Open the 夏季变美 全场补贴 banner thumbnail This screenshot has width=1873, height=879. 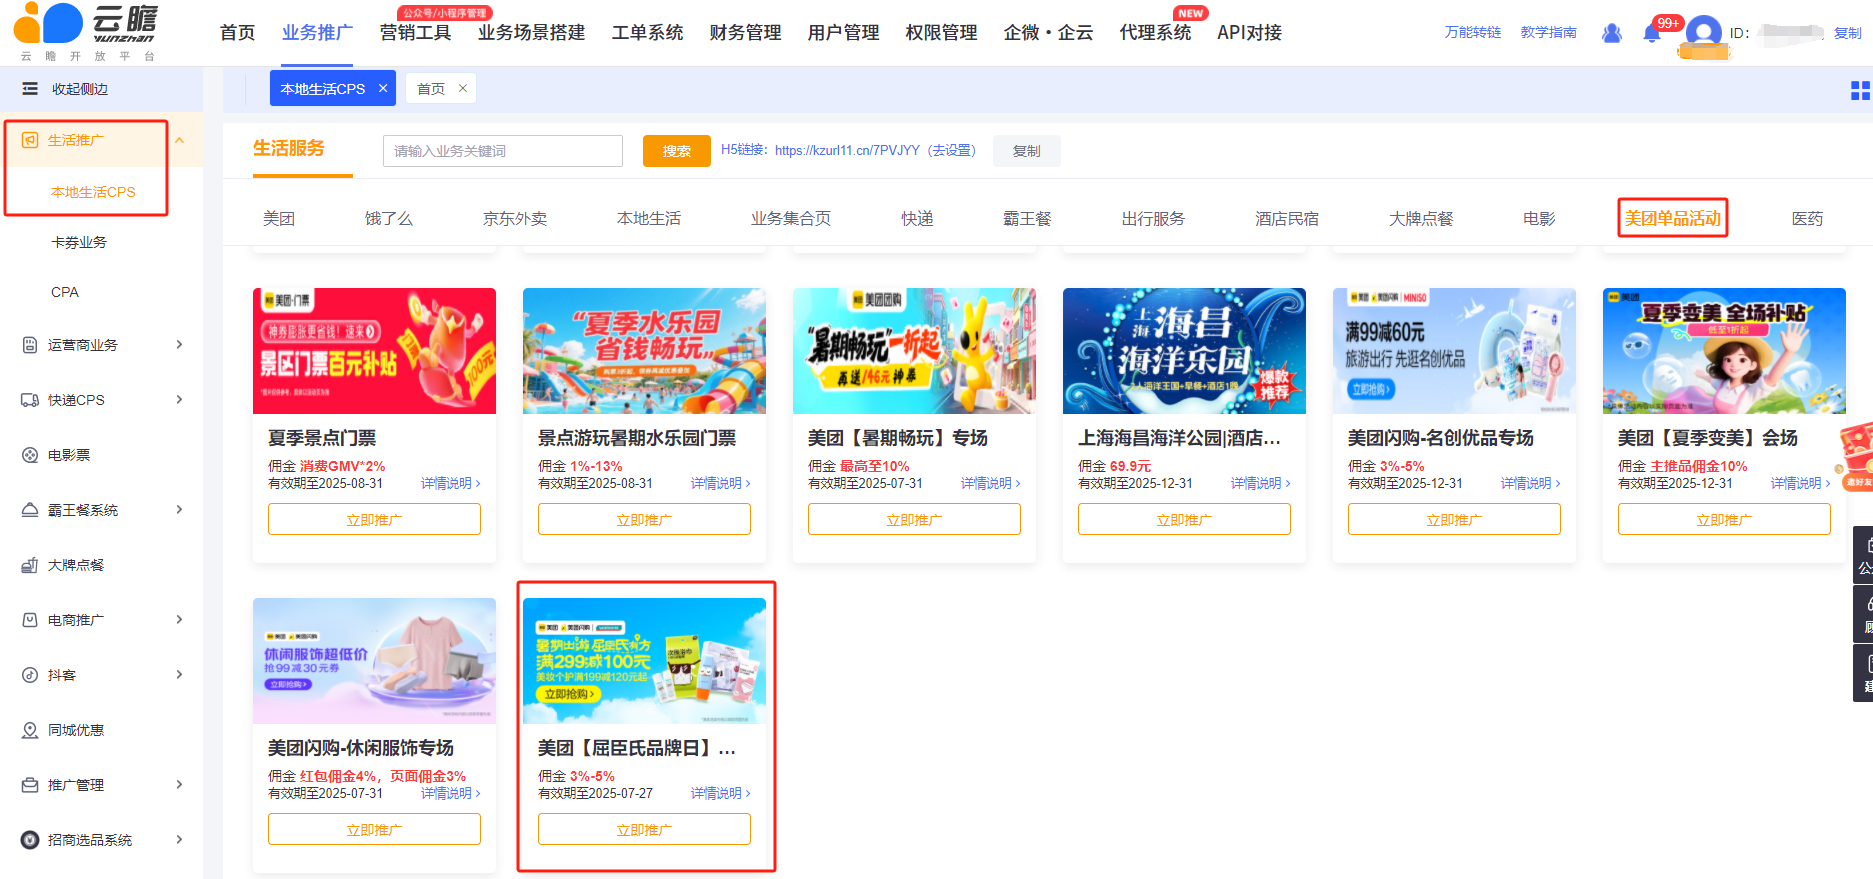(1724, 351)
